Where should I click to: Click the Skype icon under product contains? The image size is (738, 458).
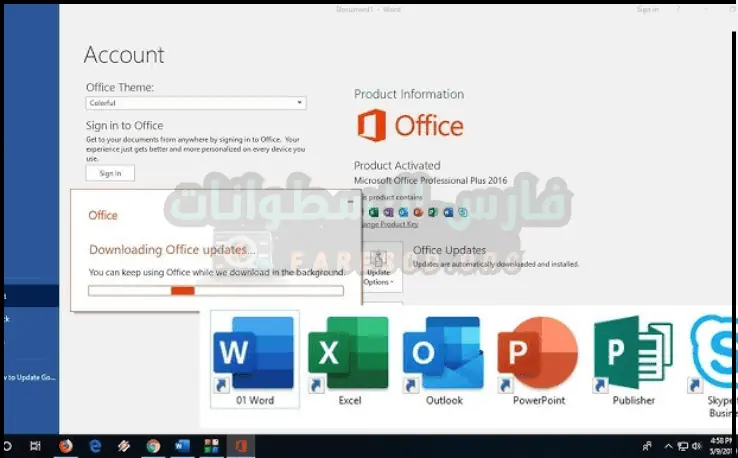[463, 212]
